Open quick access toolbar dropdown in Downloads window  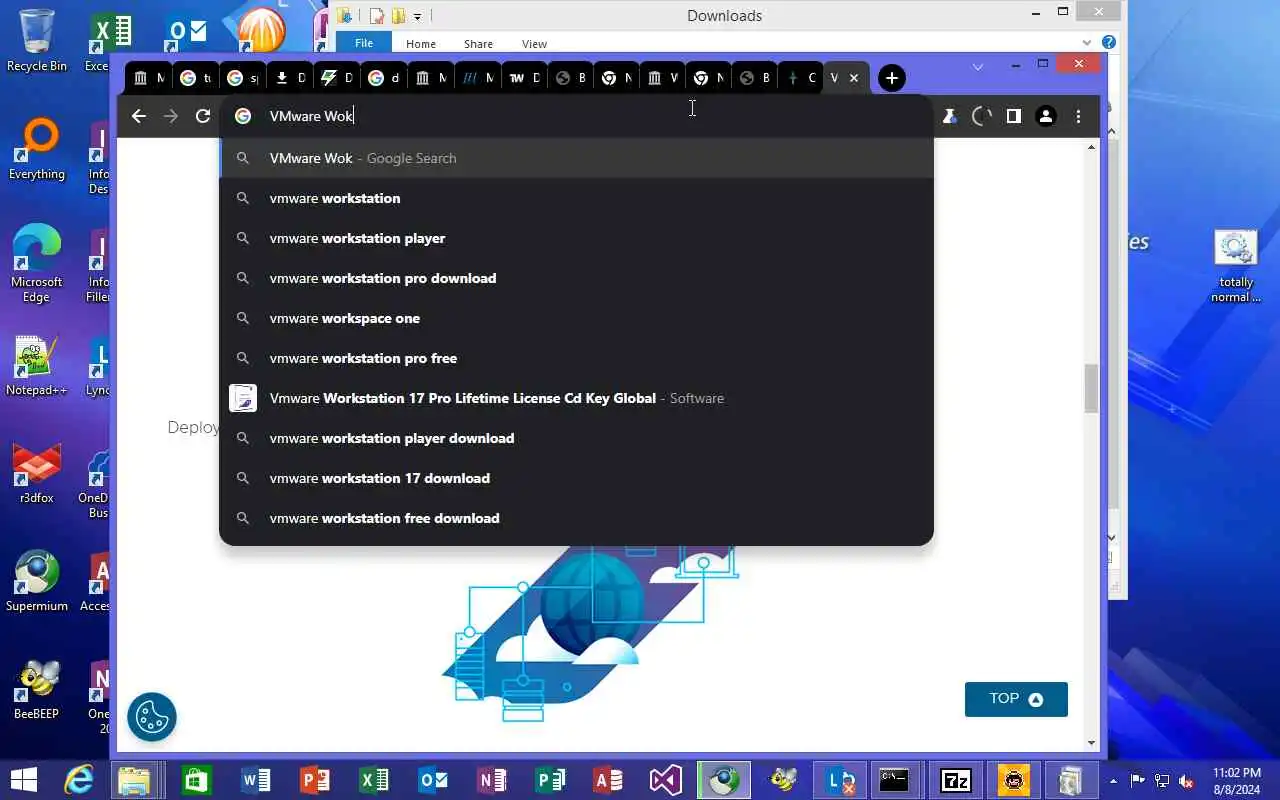pyautogui.click(x=417, y=16)
